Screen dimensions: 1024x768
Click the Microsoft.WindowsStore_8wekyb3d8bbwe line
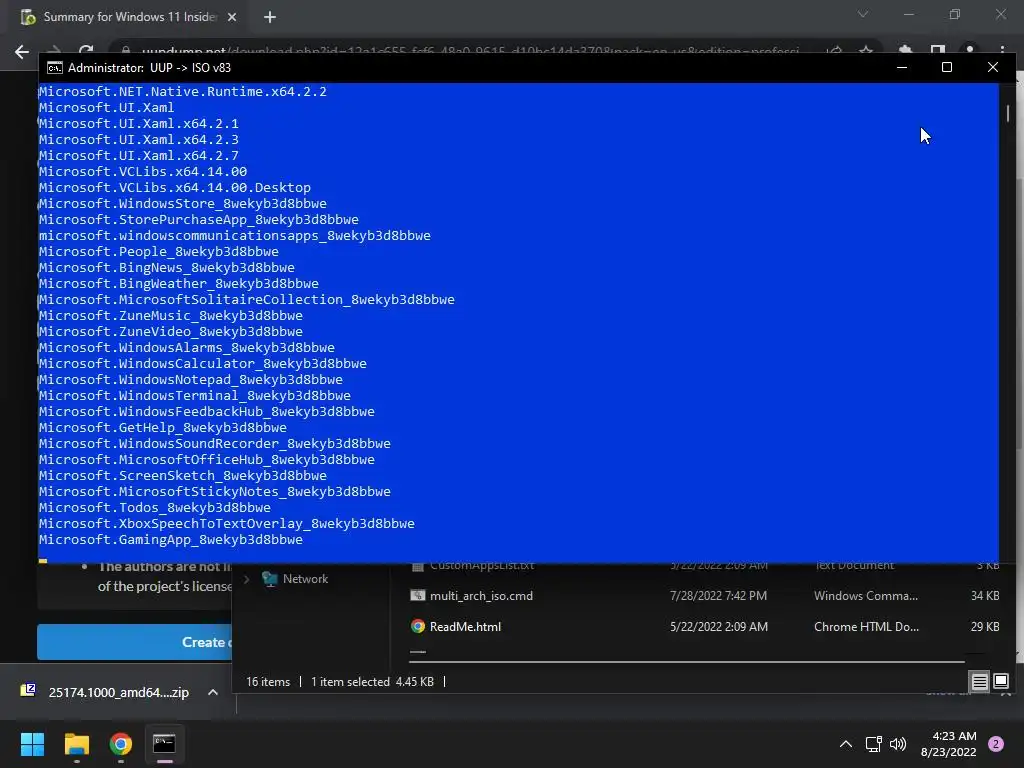(183, 204)
